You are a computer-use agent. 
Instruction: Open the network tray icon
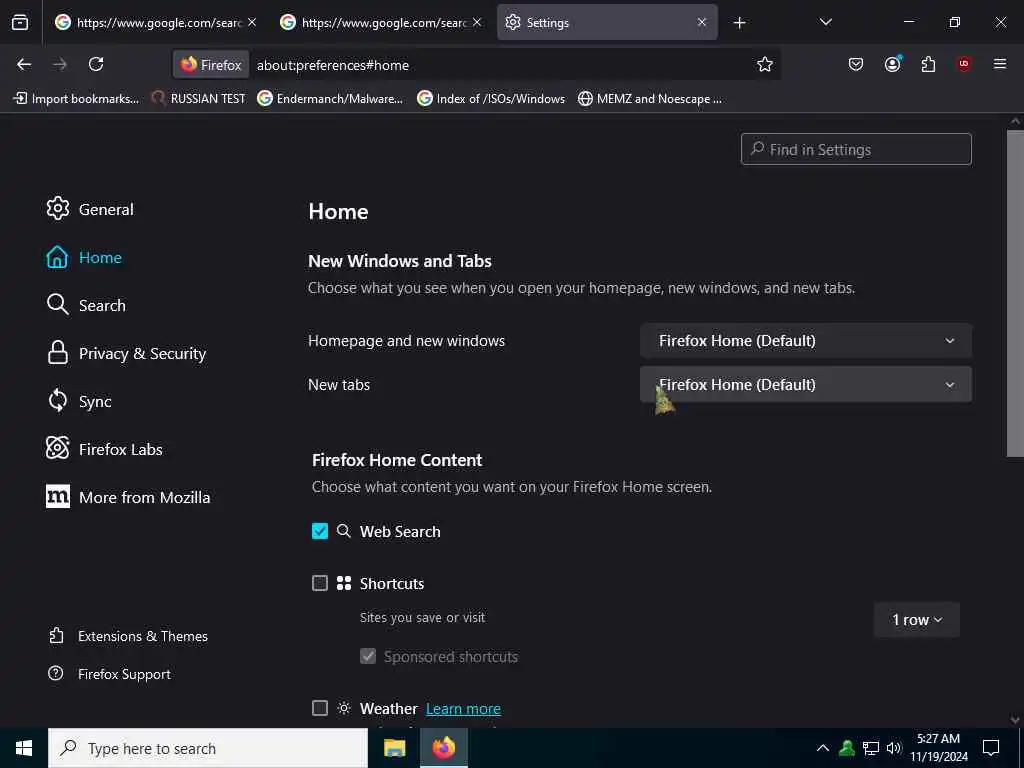click(x=871, y=748)
